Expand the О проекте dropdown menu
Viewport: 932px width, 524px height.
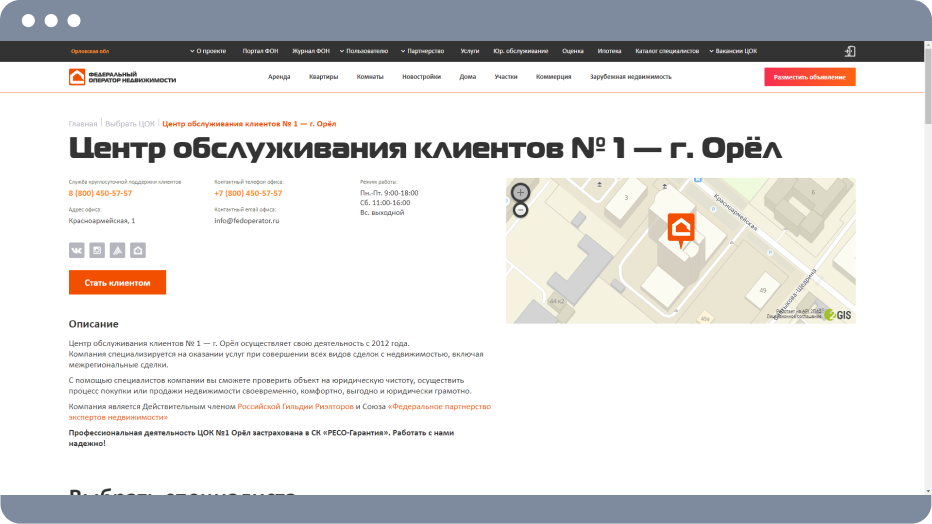(207, 51)
